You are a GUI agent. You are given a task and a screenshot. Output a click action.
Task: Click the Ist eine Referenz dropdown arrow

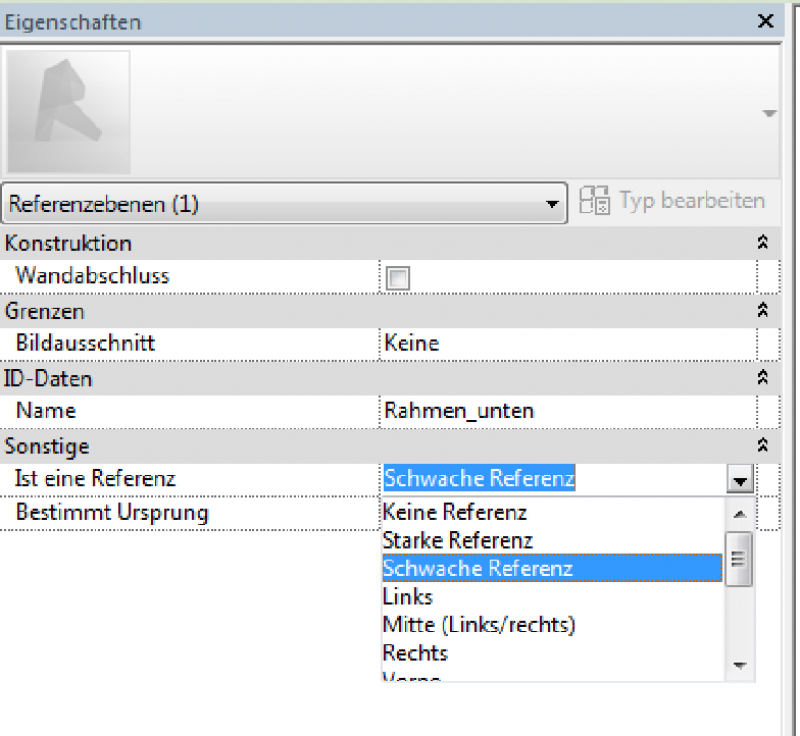click(740, 480)
